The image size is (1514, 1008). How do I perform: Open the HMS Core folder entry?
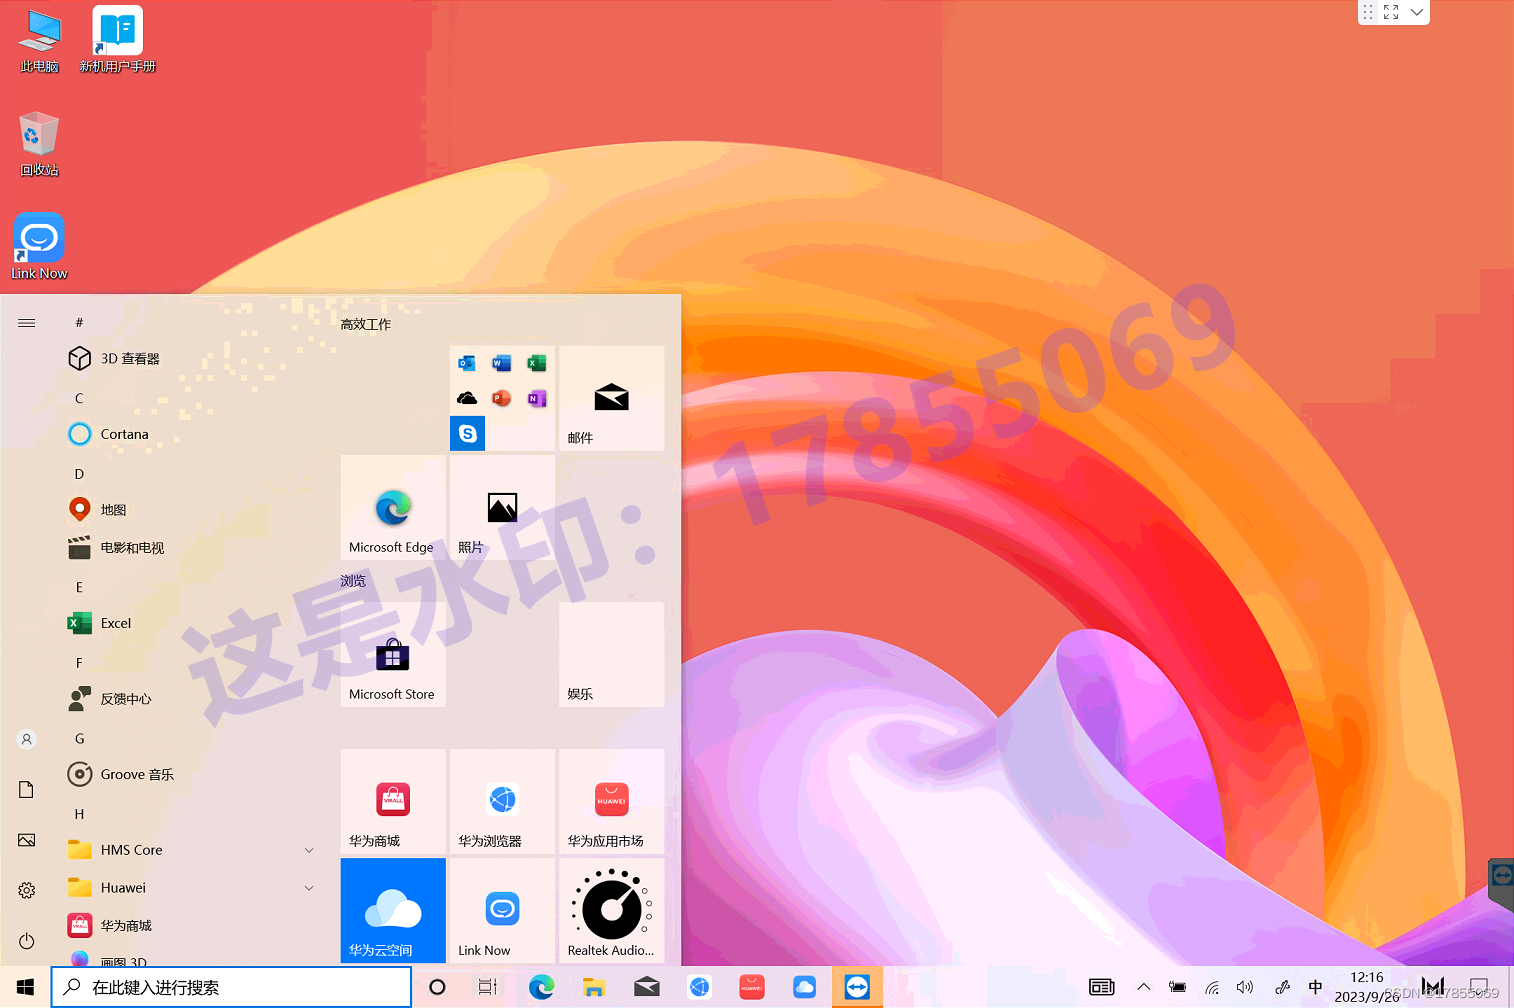(x=190, y=850)
